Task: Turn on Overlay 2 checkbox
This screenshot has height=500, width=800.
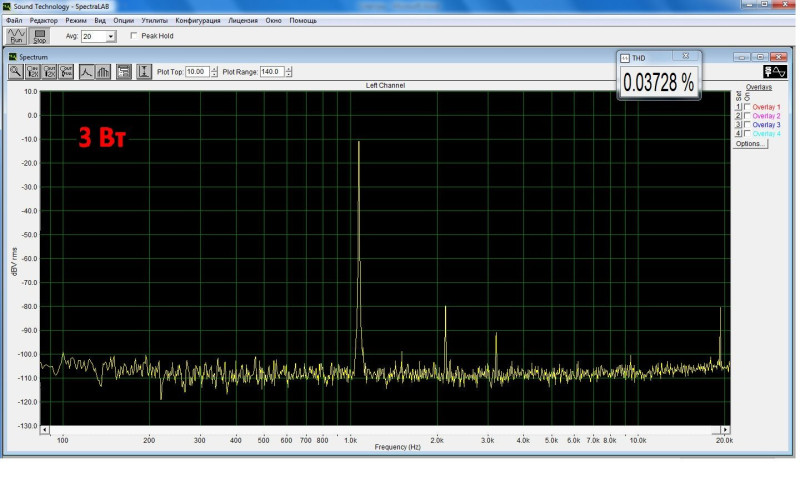Action: [747, 116]
